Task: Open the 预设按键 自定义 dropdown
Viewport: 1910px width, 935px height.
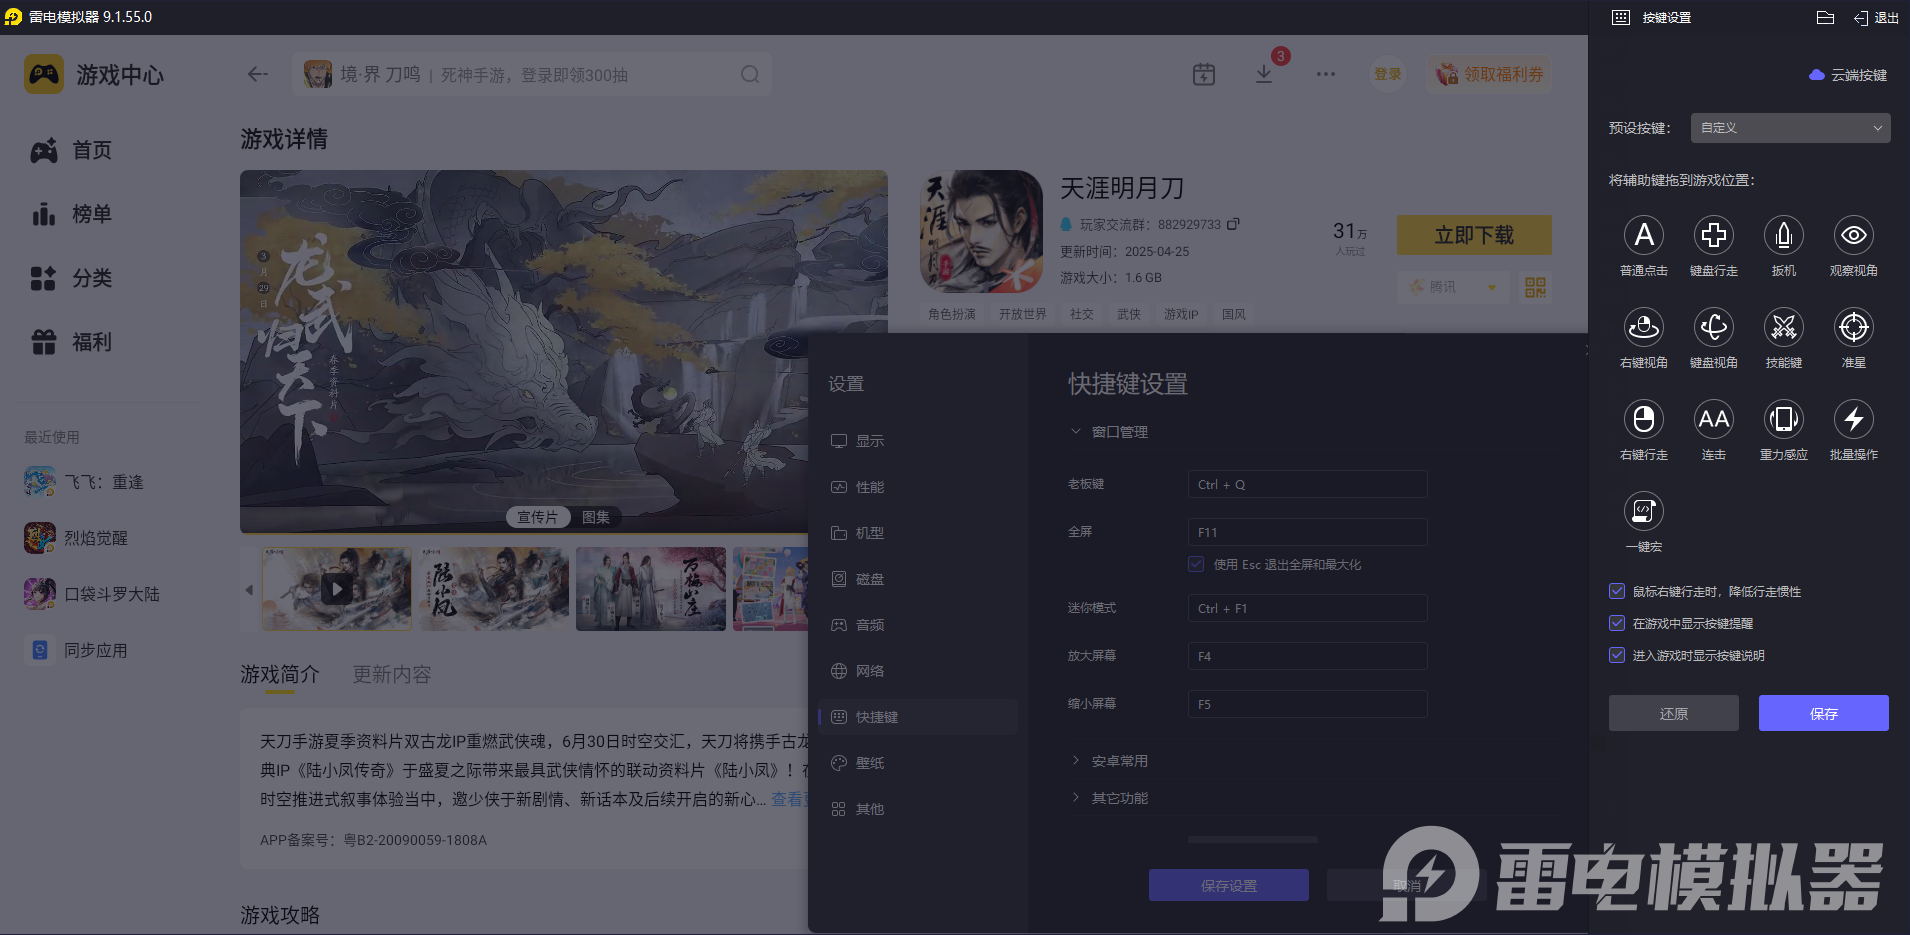Action: tap(1788, 128)
